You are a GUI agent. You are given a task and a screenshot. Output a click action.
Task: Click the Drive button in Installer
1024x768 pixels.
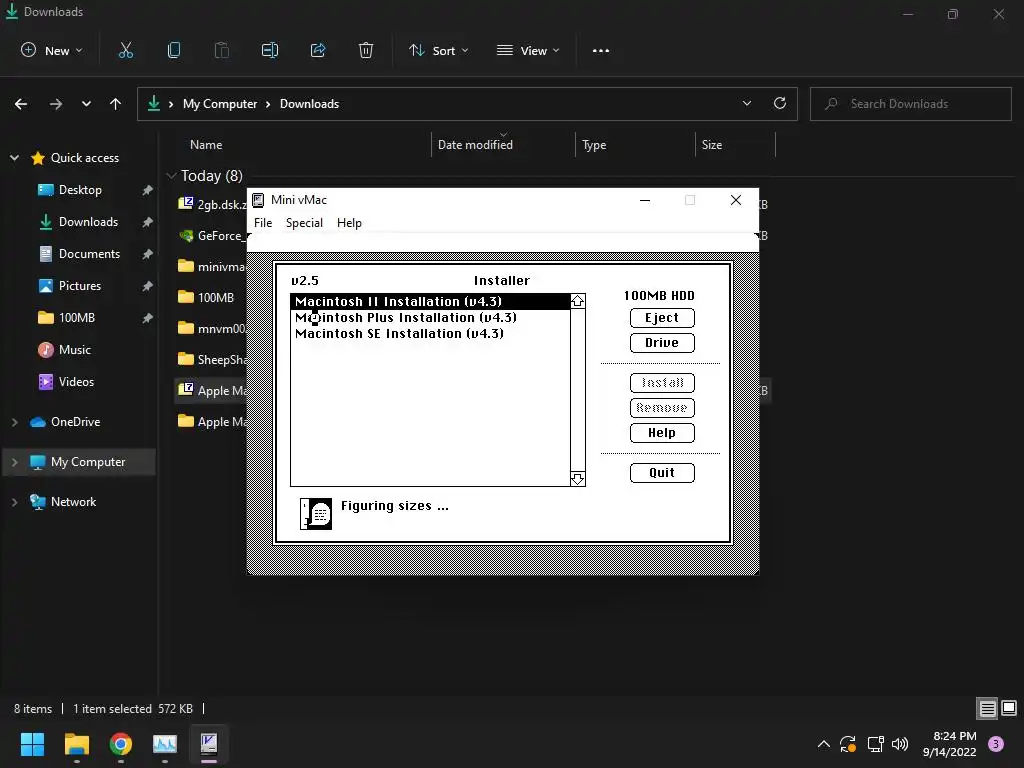click(x=662, y=343)
